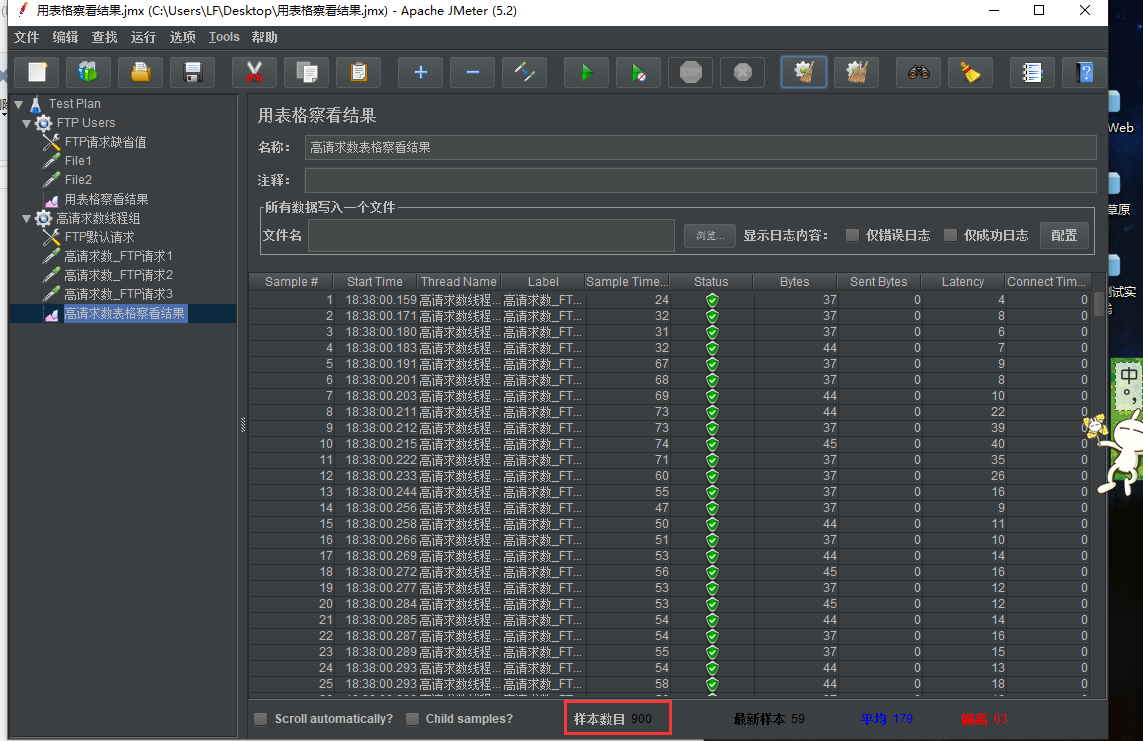Open the 文件 menu

coord(26,37)
